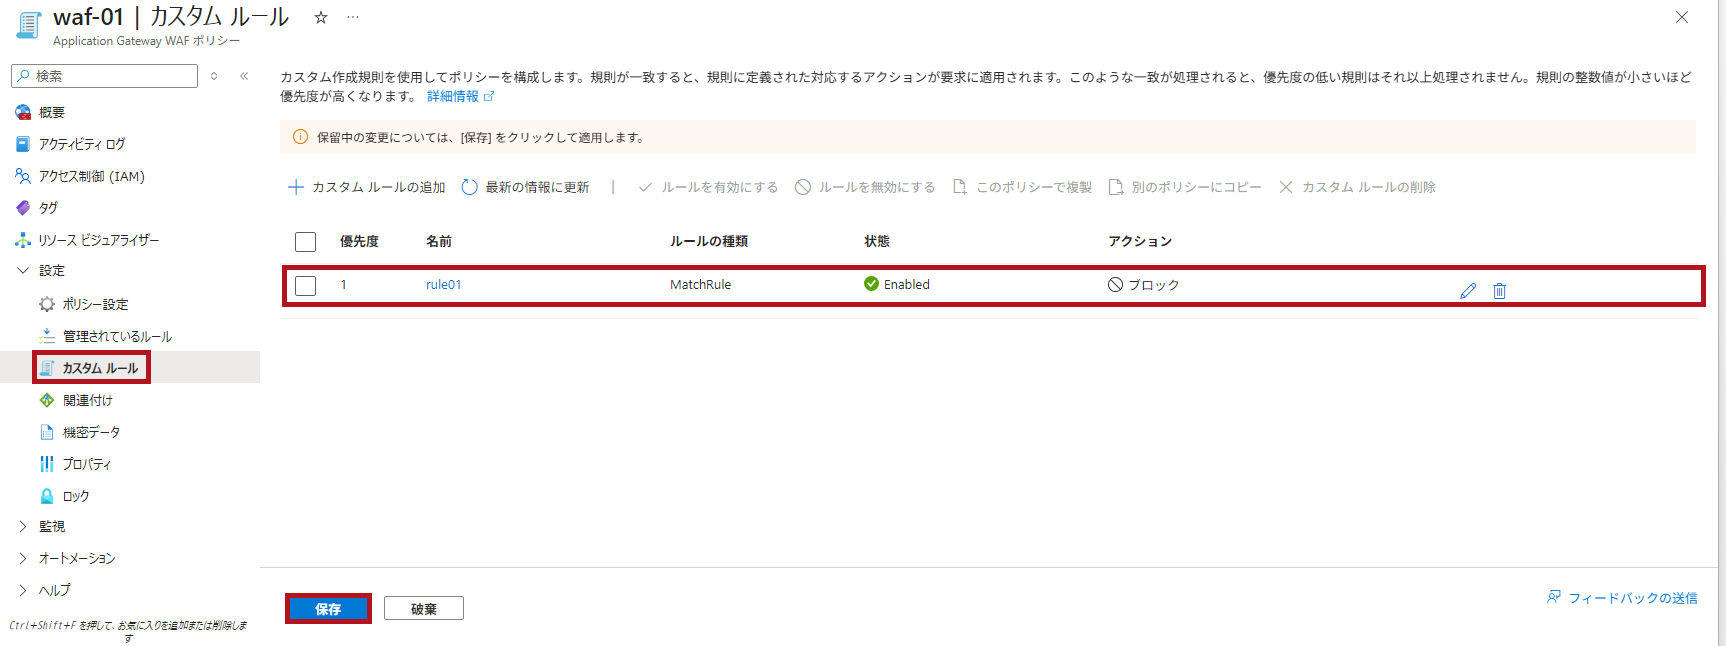The height and width of the screenshot is (646, 1726).
Task: Click the フィードバックの送信 link
Action: pyautogui.click(x=1622, y=598)
